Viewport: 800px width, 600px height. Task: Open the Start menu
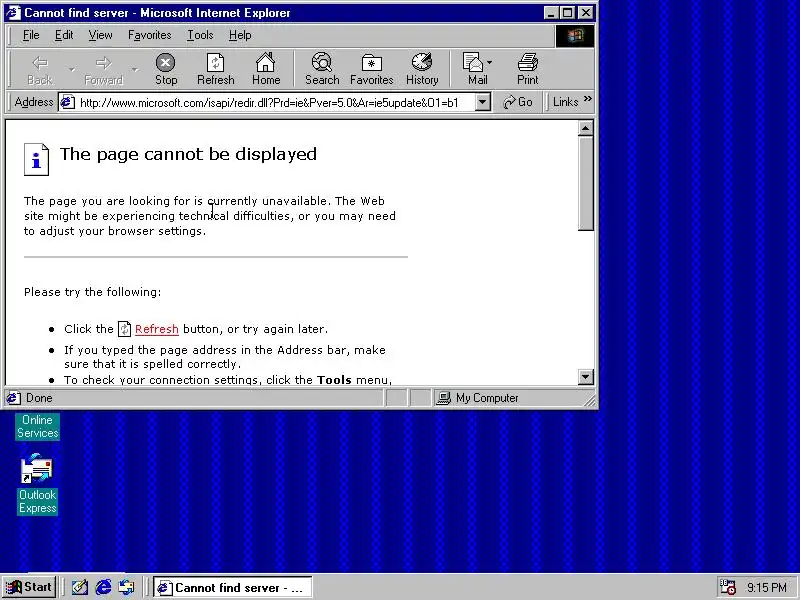[x=29, y=587]
